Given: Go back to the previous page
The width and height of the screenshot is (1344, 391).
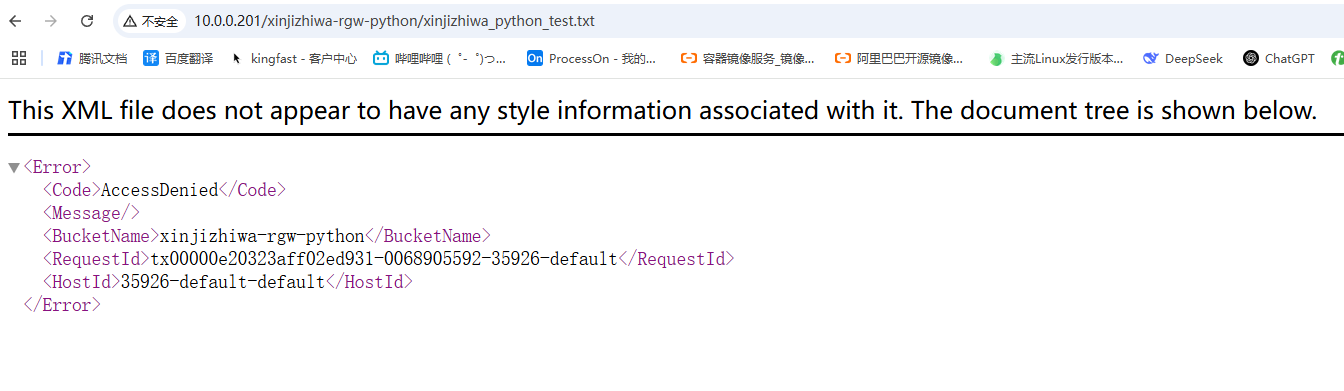Looking at the screenshot, I should click(x=15, y=21).
